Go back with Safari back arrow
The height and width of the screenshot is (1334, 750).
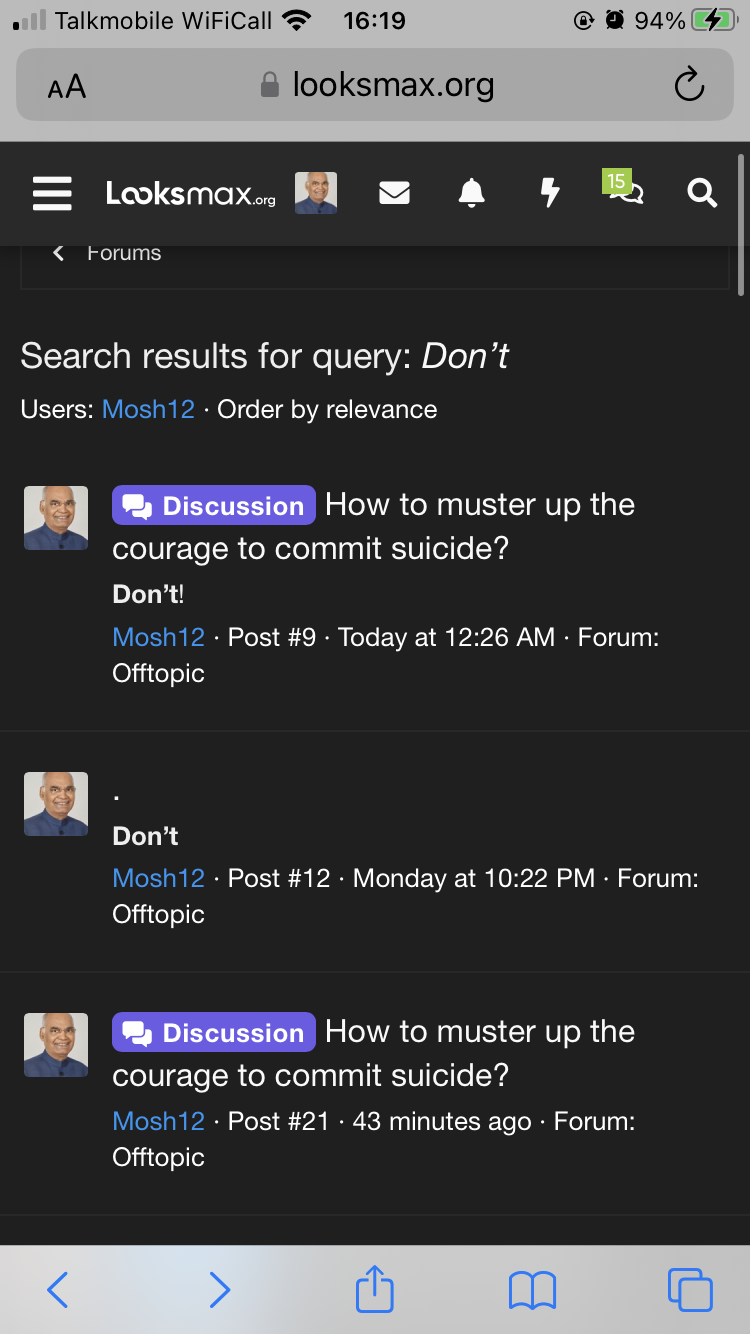click(58, 1290)
